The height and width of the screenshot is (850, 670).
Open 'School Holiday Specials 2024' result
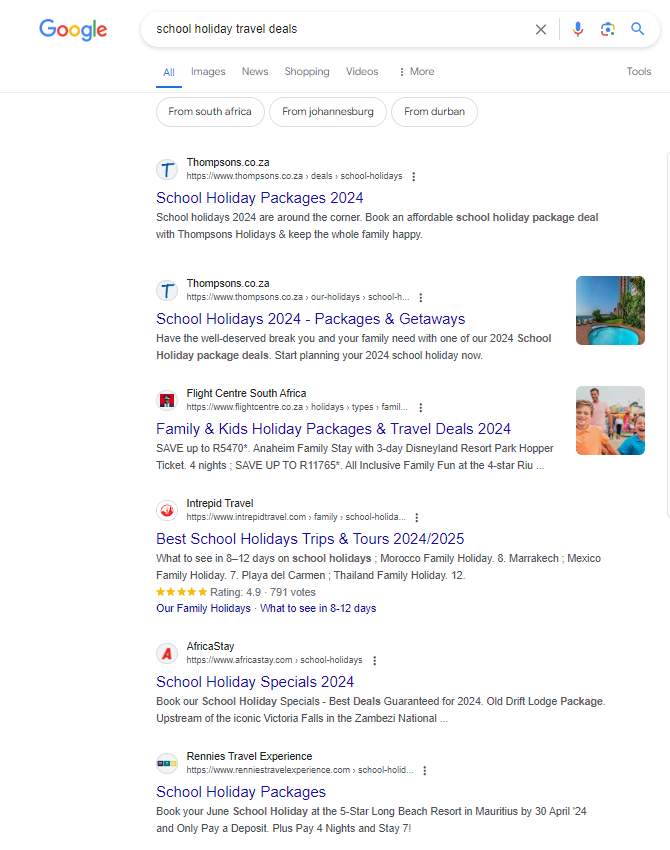(255, 682)
